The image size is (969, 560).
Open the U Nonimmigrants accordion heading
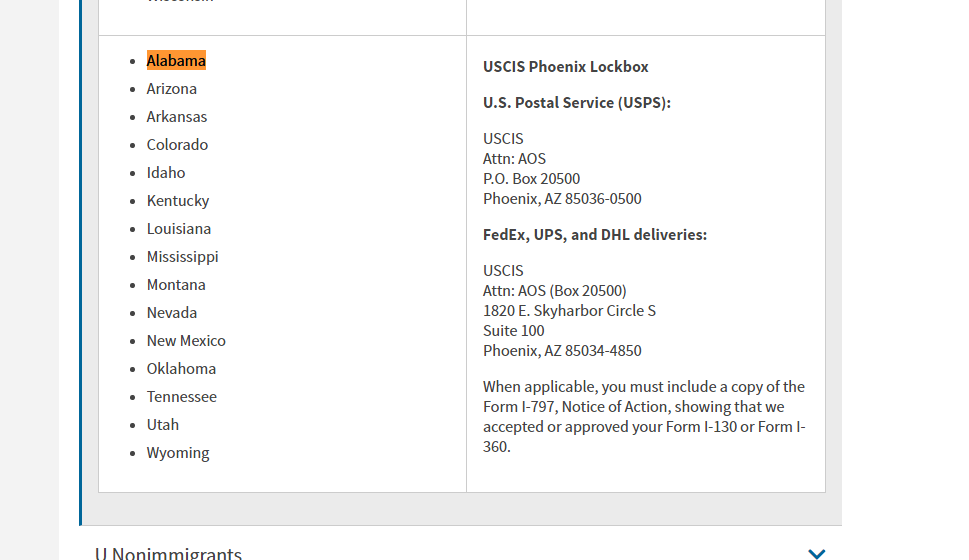168,553
